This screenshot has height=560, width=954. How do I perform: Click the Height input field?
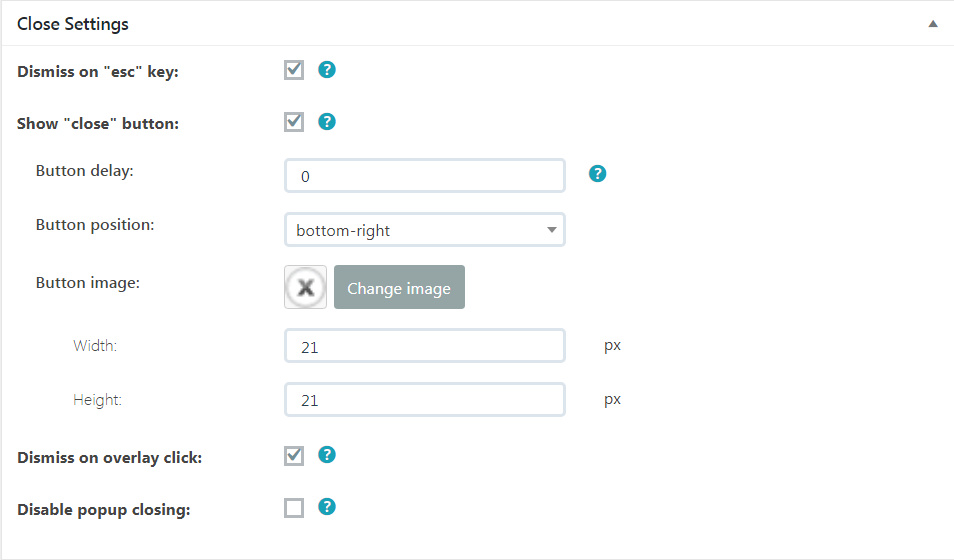coord(425,399)
